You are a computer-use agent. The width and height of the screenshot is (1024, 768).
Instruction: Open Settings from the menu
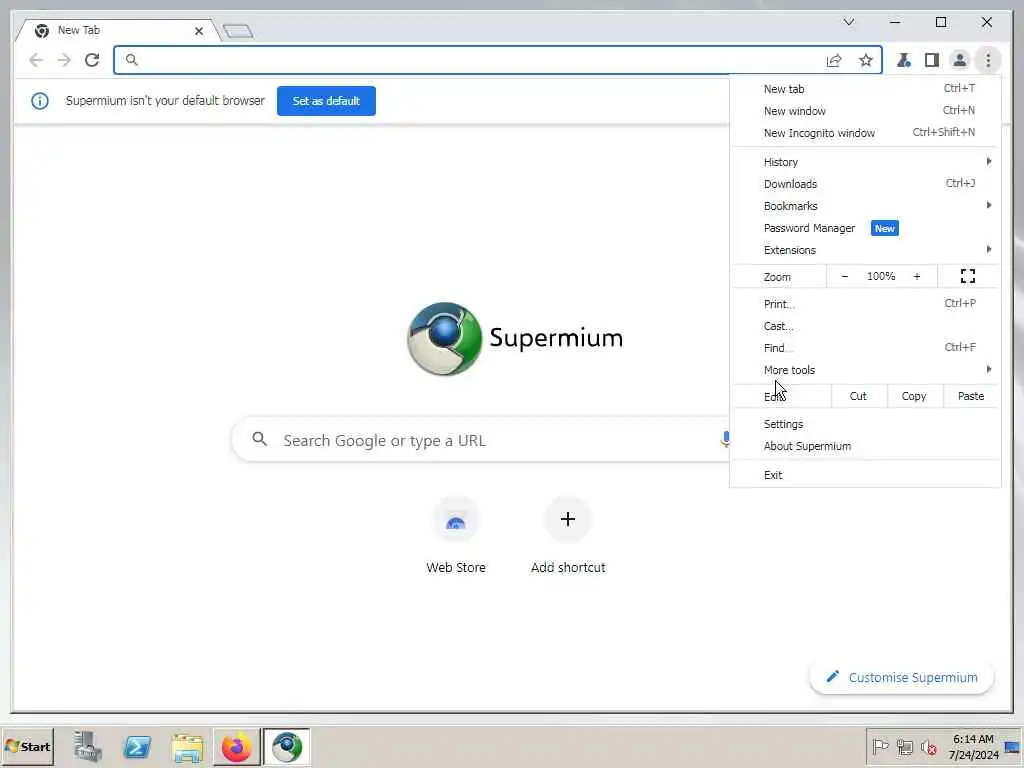(866, 424)
